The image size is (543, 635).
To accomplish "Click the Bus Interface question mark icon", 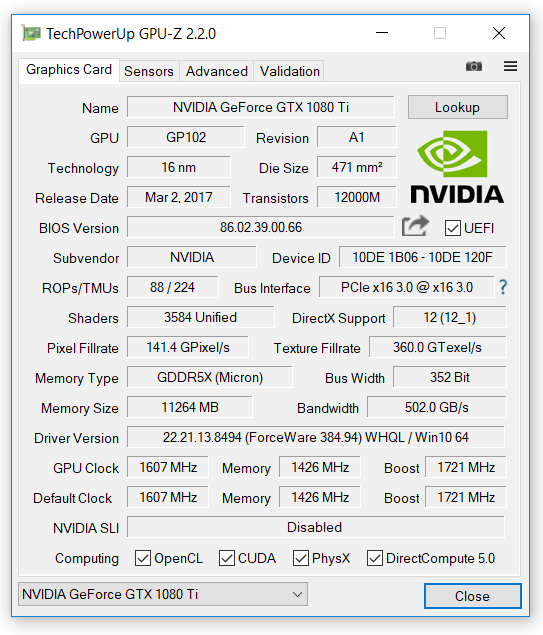I will pos(503,287).
